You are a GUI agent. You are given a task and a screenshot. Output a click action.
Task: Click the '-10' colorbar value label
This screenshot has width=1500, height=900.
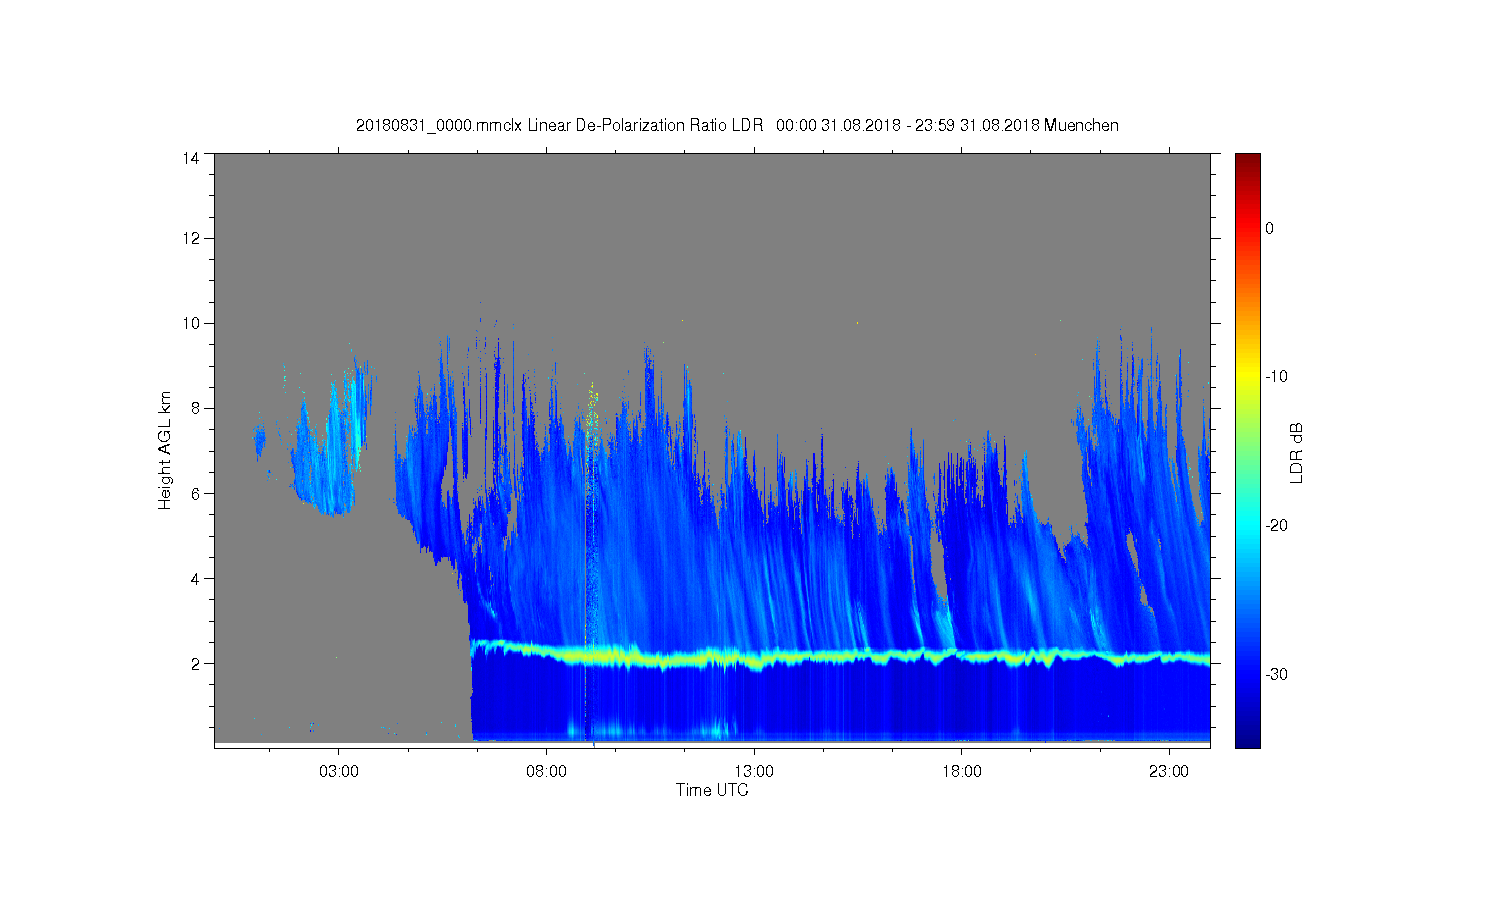(x=1276, y=377)
